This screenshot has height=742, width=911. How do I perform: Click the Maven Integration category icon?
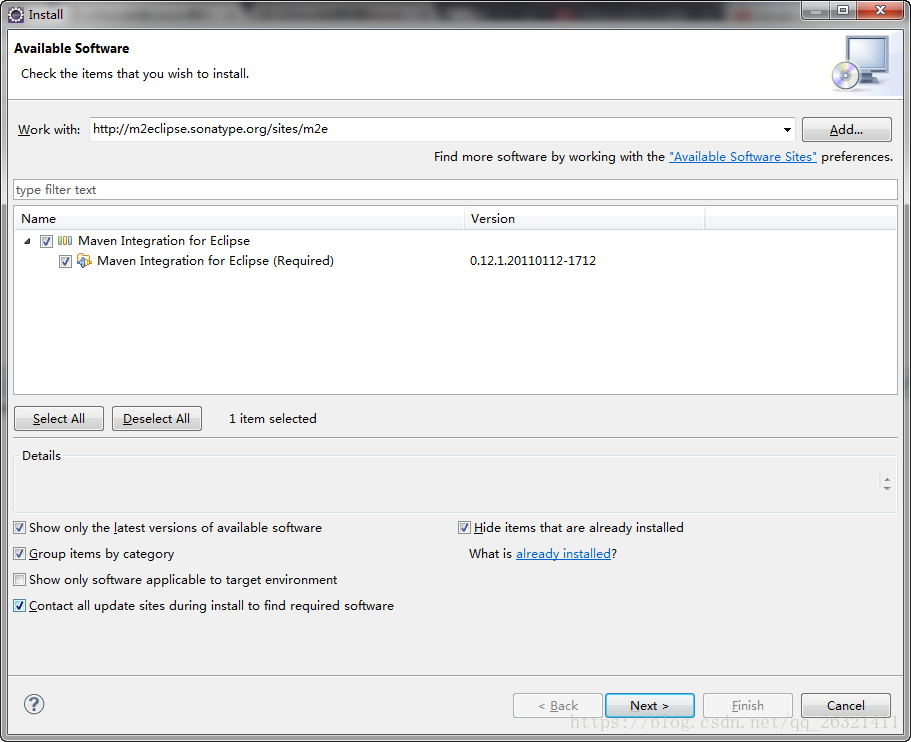click(65, 241)
